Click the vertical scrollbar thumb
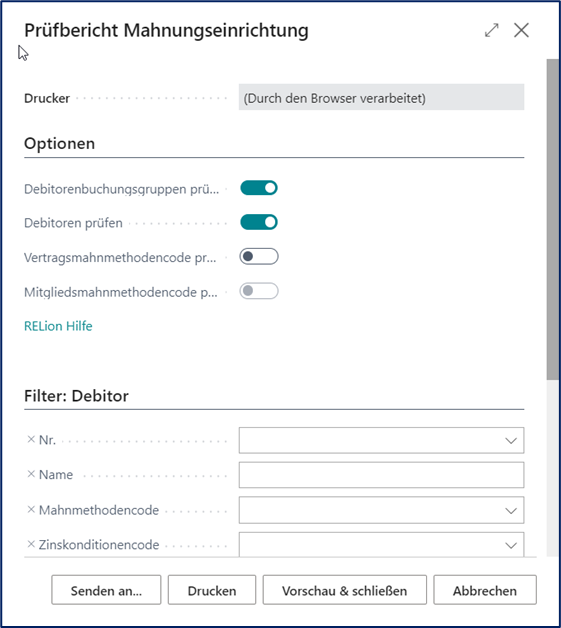The height and width of the screenshot is (628, 561). pyautogui.click(x=553, y=219)
